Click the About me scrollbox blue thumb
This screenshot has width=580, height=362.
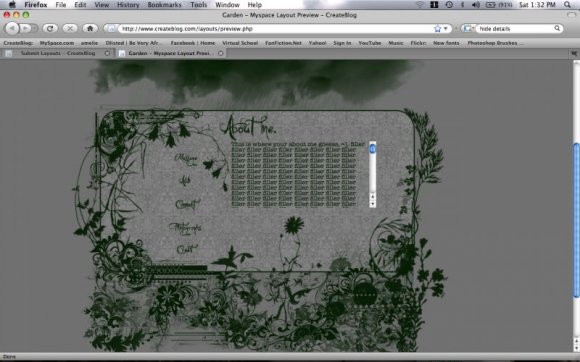coord(372,148)
